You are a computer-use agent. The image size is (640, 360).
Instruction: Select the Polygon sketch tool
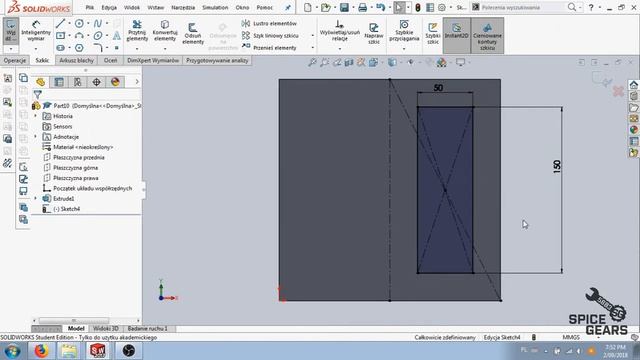[79, 48]
